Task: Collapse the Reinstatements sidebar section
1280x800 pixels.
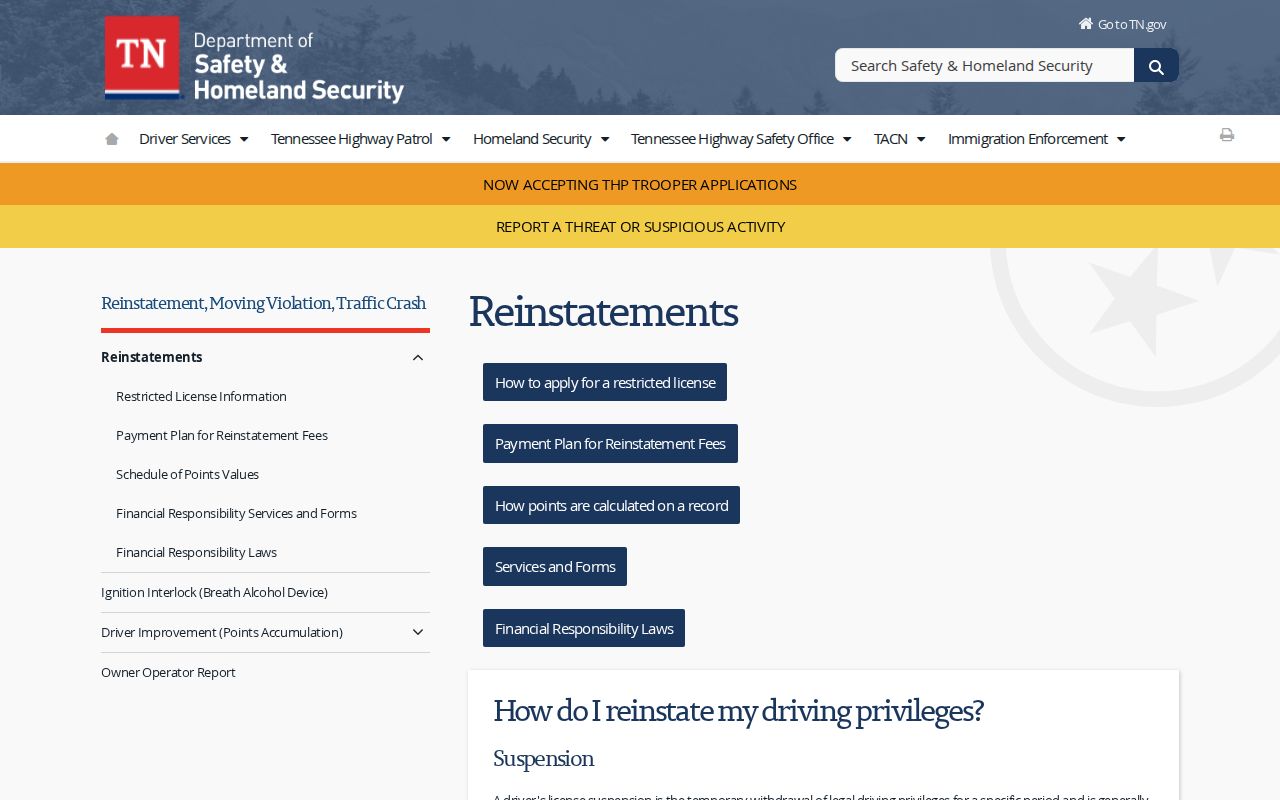Action: (418, 358)
